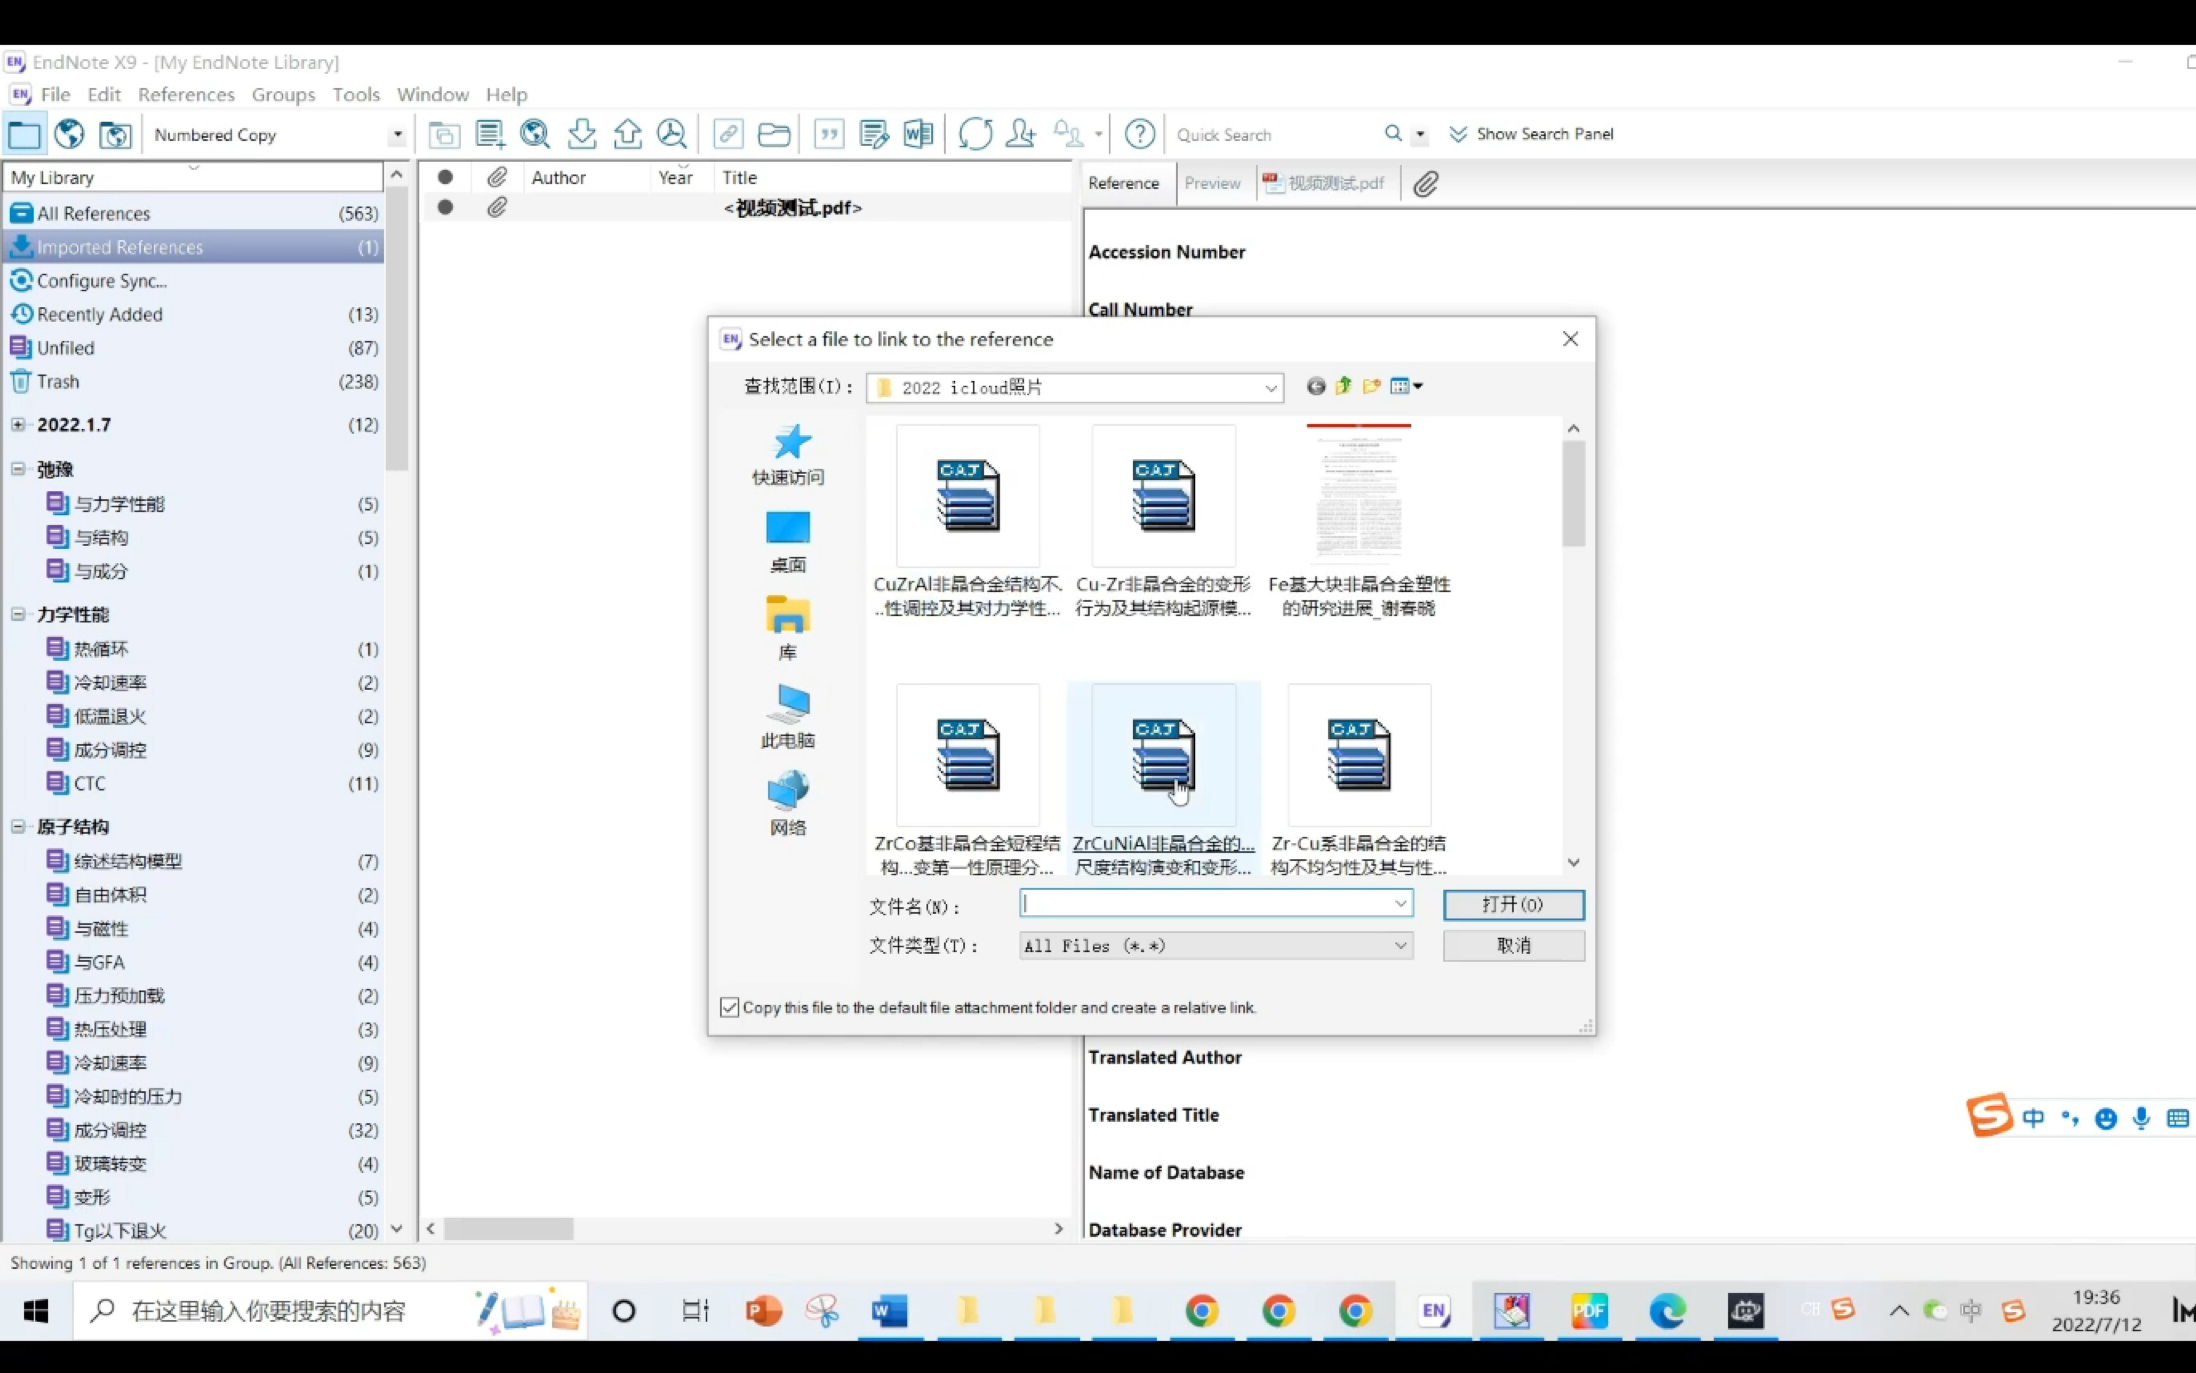
Task: Click the 打开 button to open selected file
Action: 1513,903
